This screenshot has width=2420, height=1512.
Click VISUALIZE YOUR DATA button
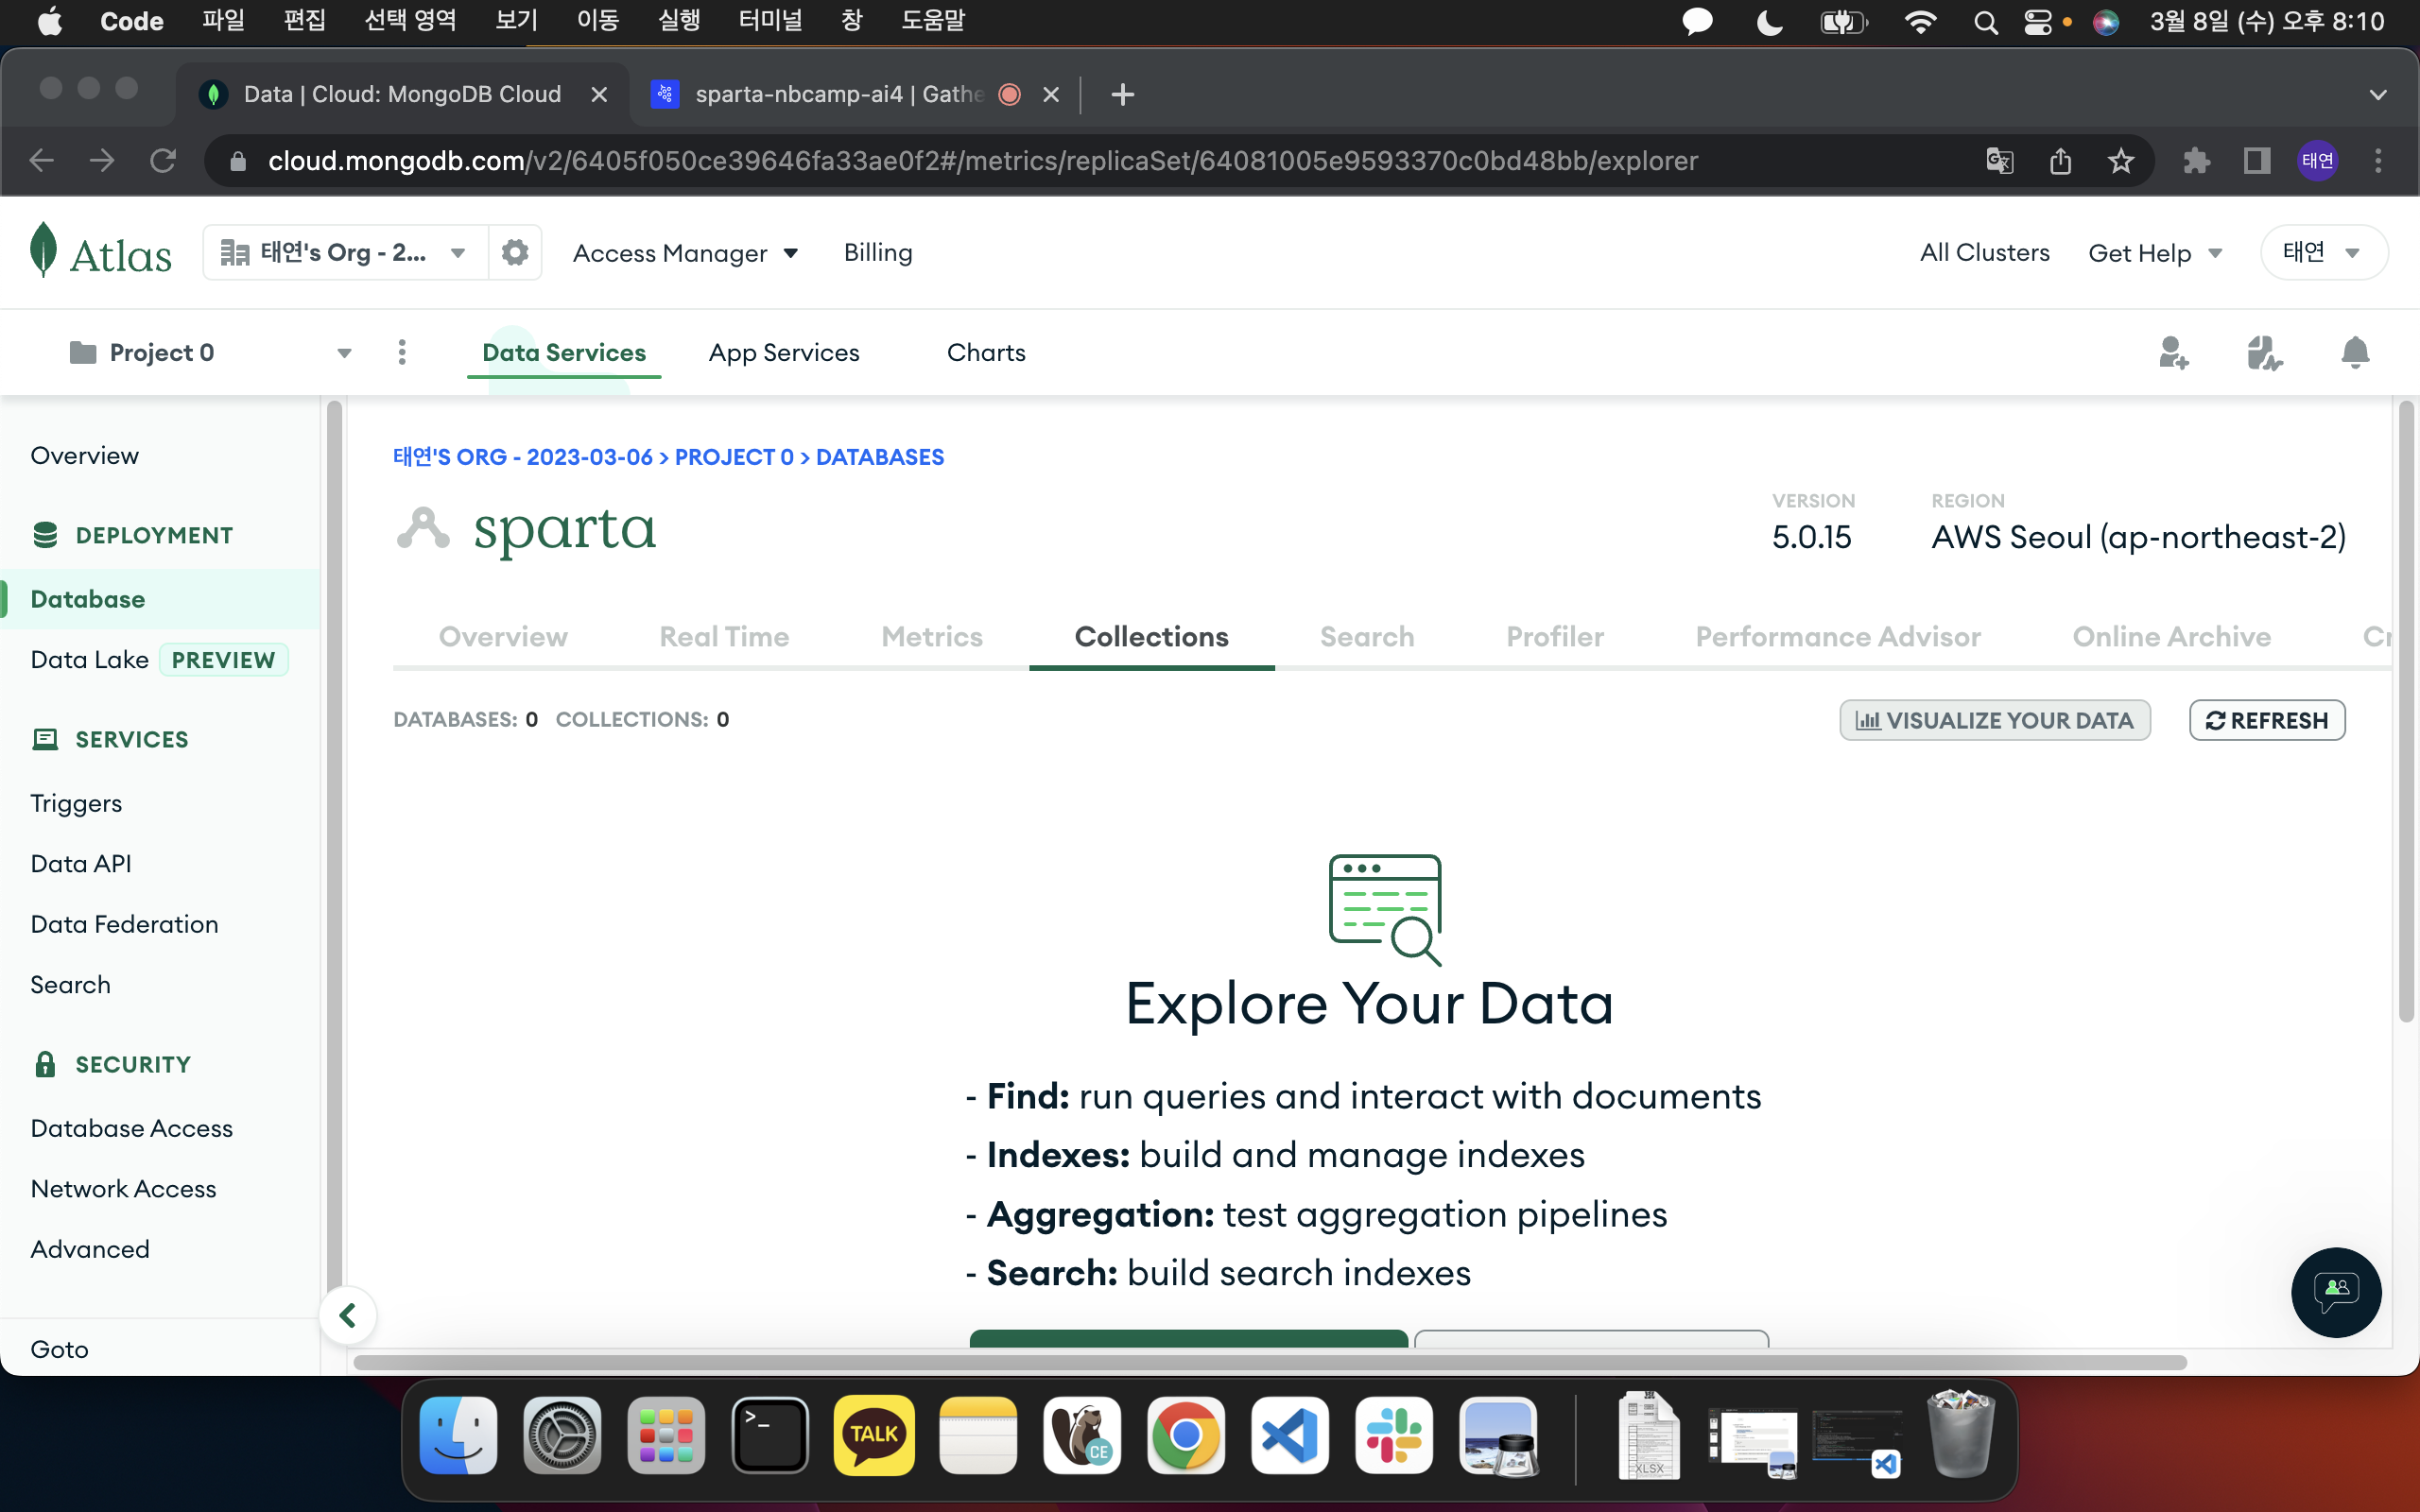coord(1995,720)
